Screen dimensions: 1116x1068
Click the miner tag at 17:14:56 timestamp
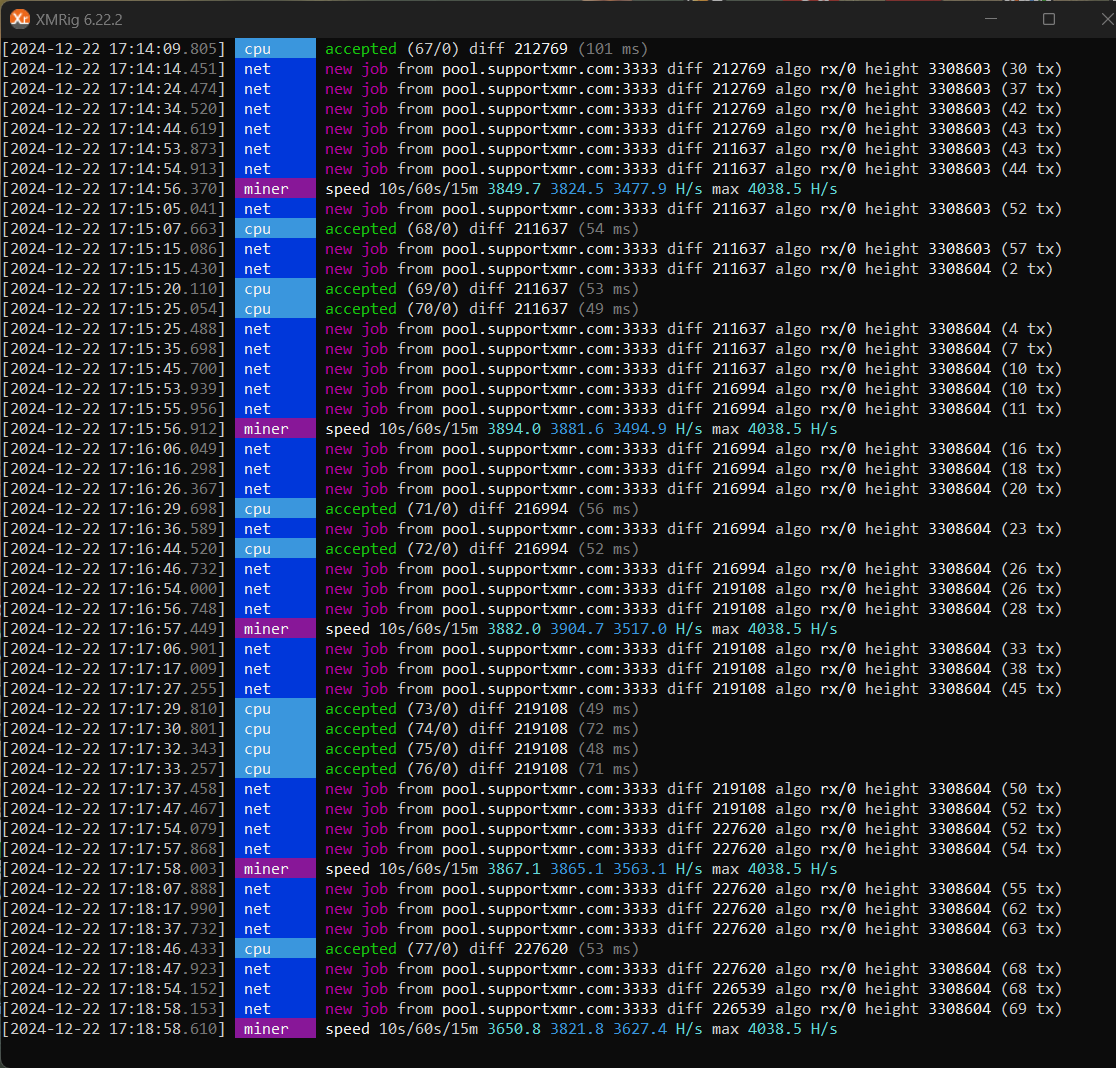[x=265, y=189]
